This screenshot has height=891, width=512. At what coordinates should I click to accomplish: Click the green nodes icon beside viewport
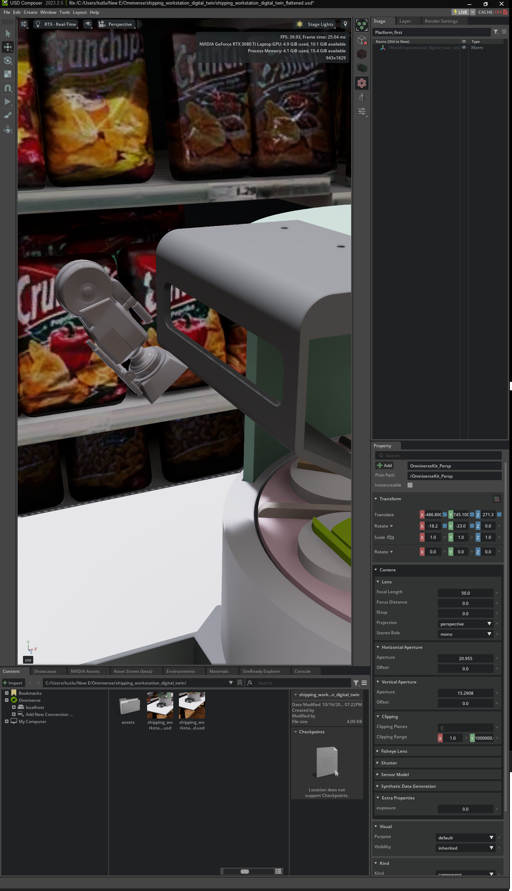tap(361, 25)
